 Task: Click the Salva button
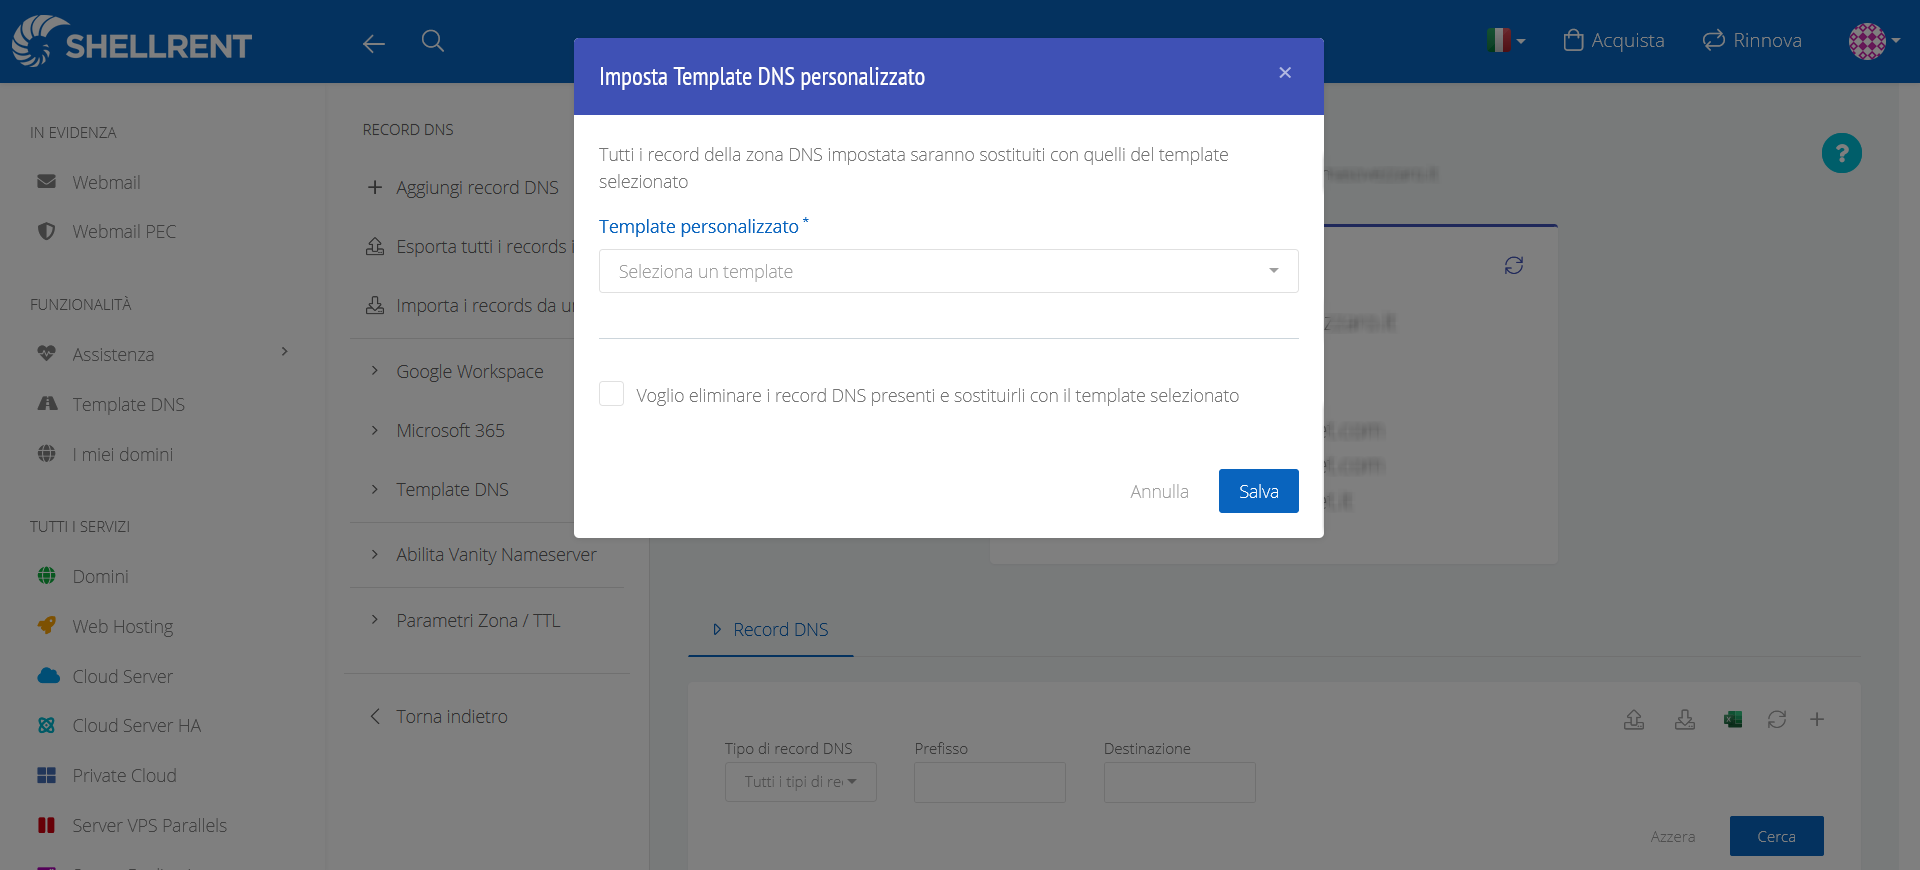pyautogui.click(x=1258, y=491)
